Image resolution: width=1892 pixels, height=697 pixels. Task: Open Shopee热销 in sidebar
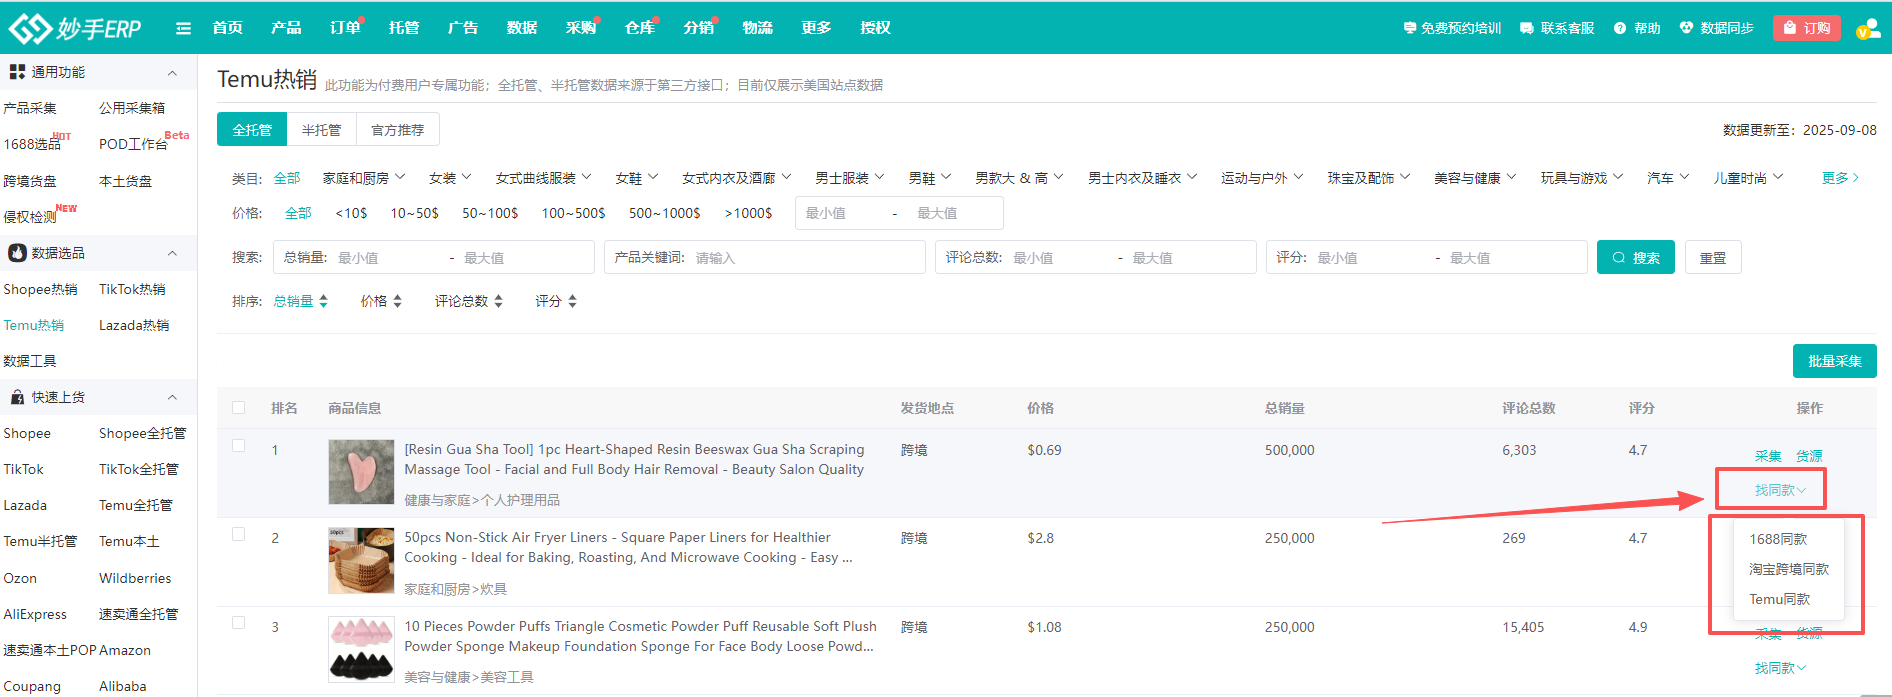tap(40, 289)
